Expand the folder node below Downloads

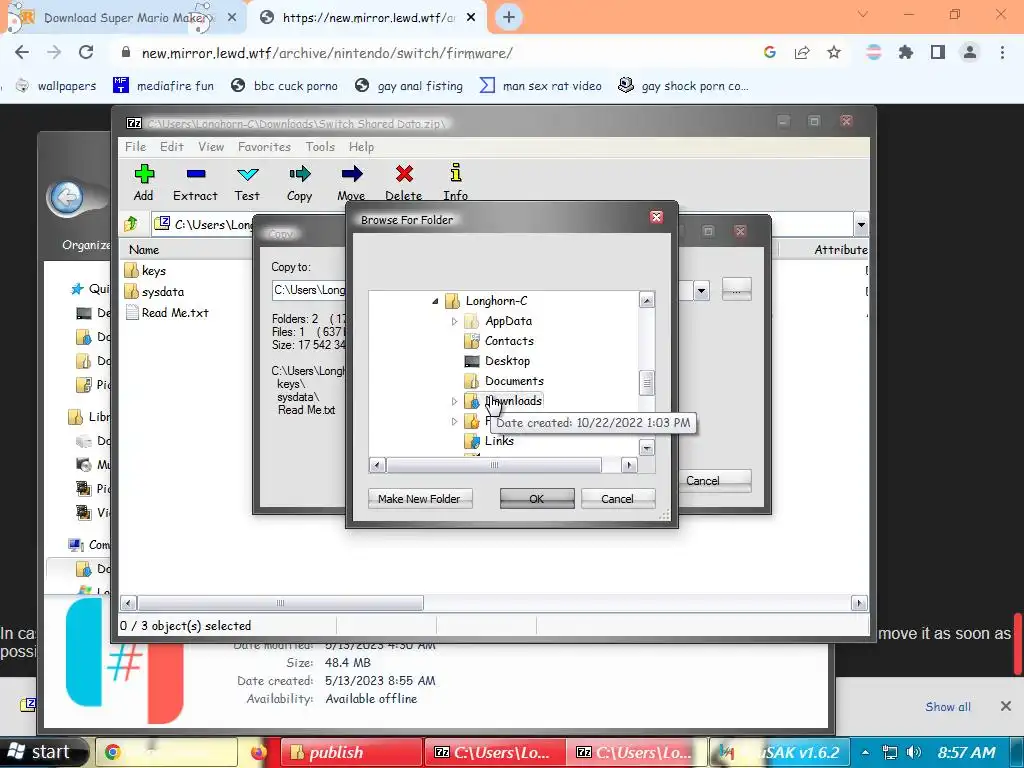click(x=455, y=422)
